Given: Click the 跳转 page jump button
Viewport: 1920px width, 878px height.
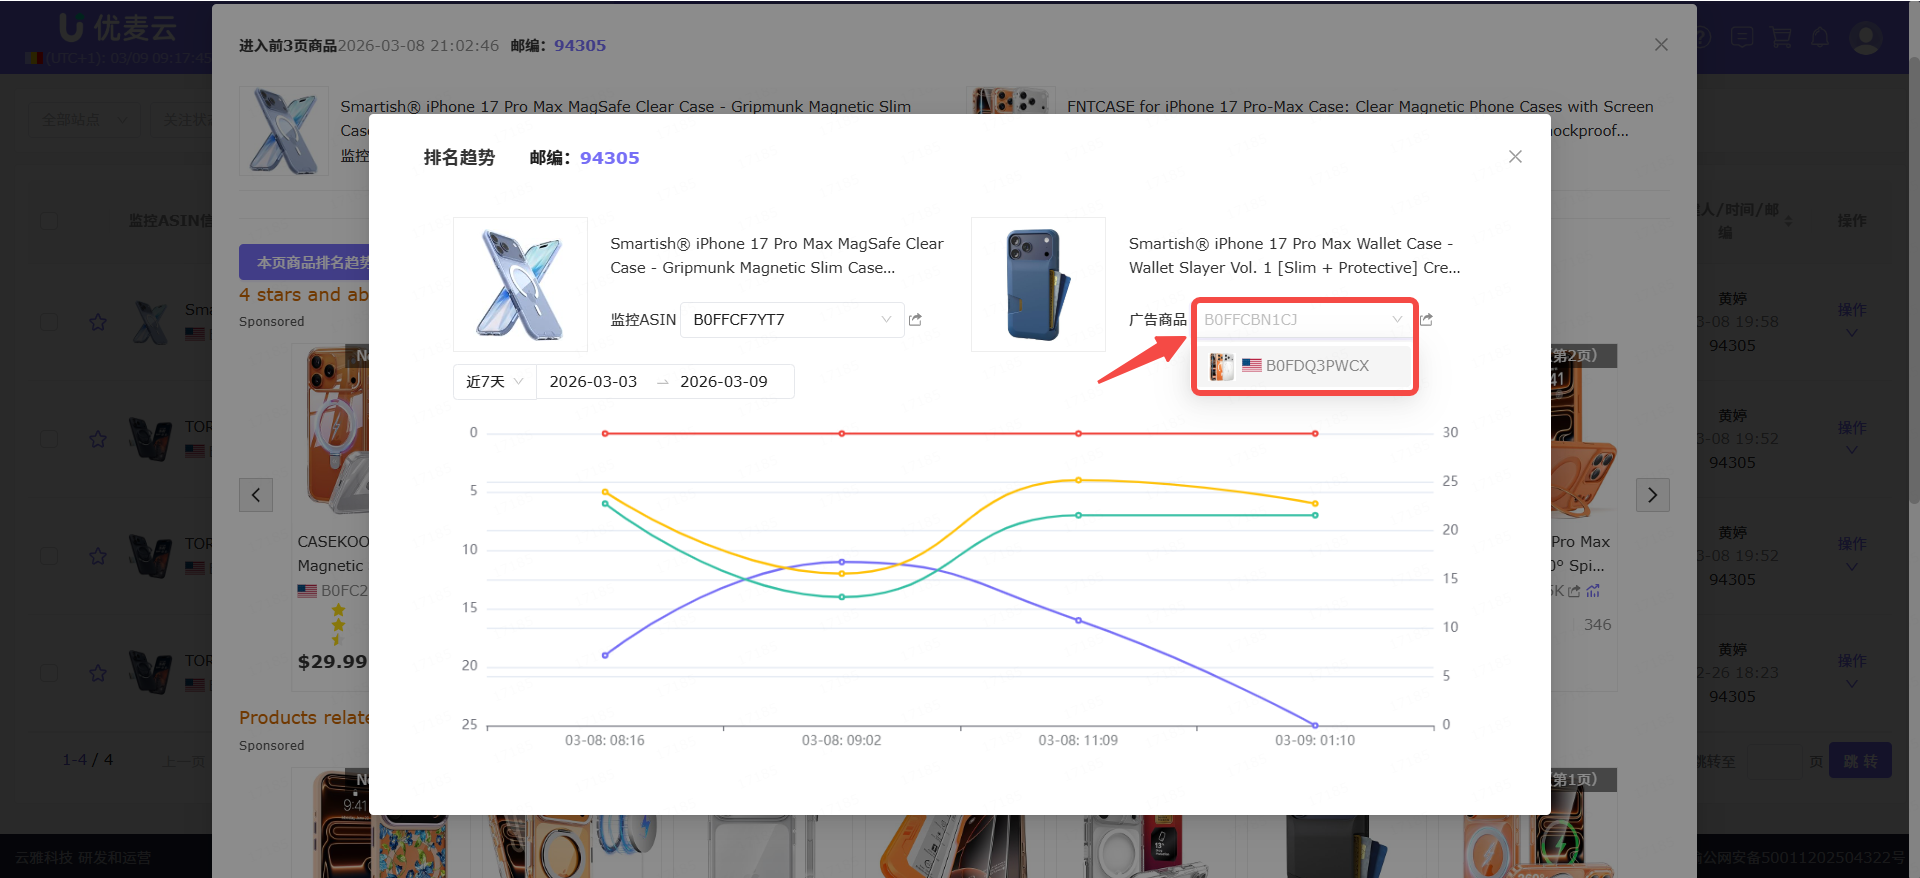Looking at the screenshot, I should (1859, 761).
